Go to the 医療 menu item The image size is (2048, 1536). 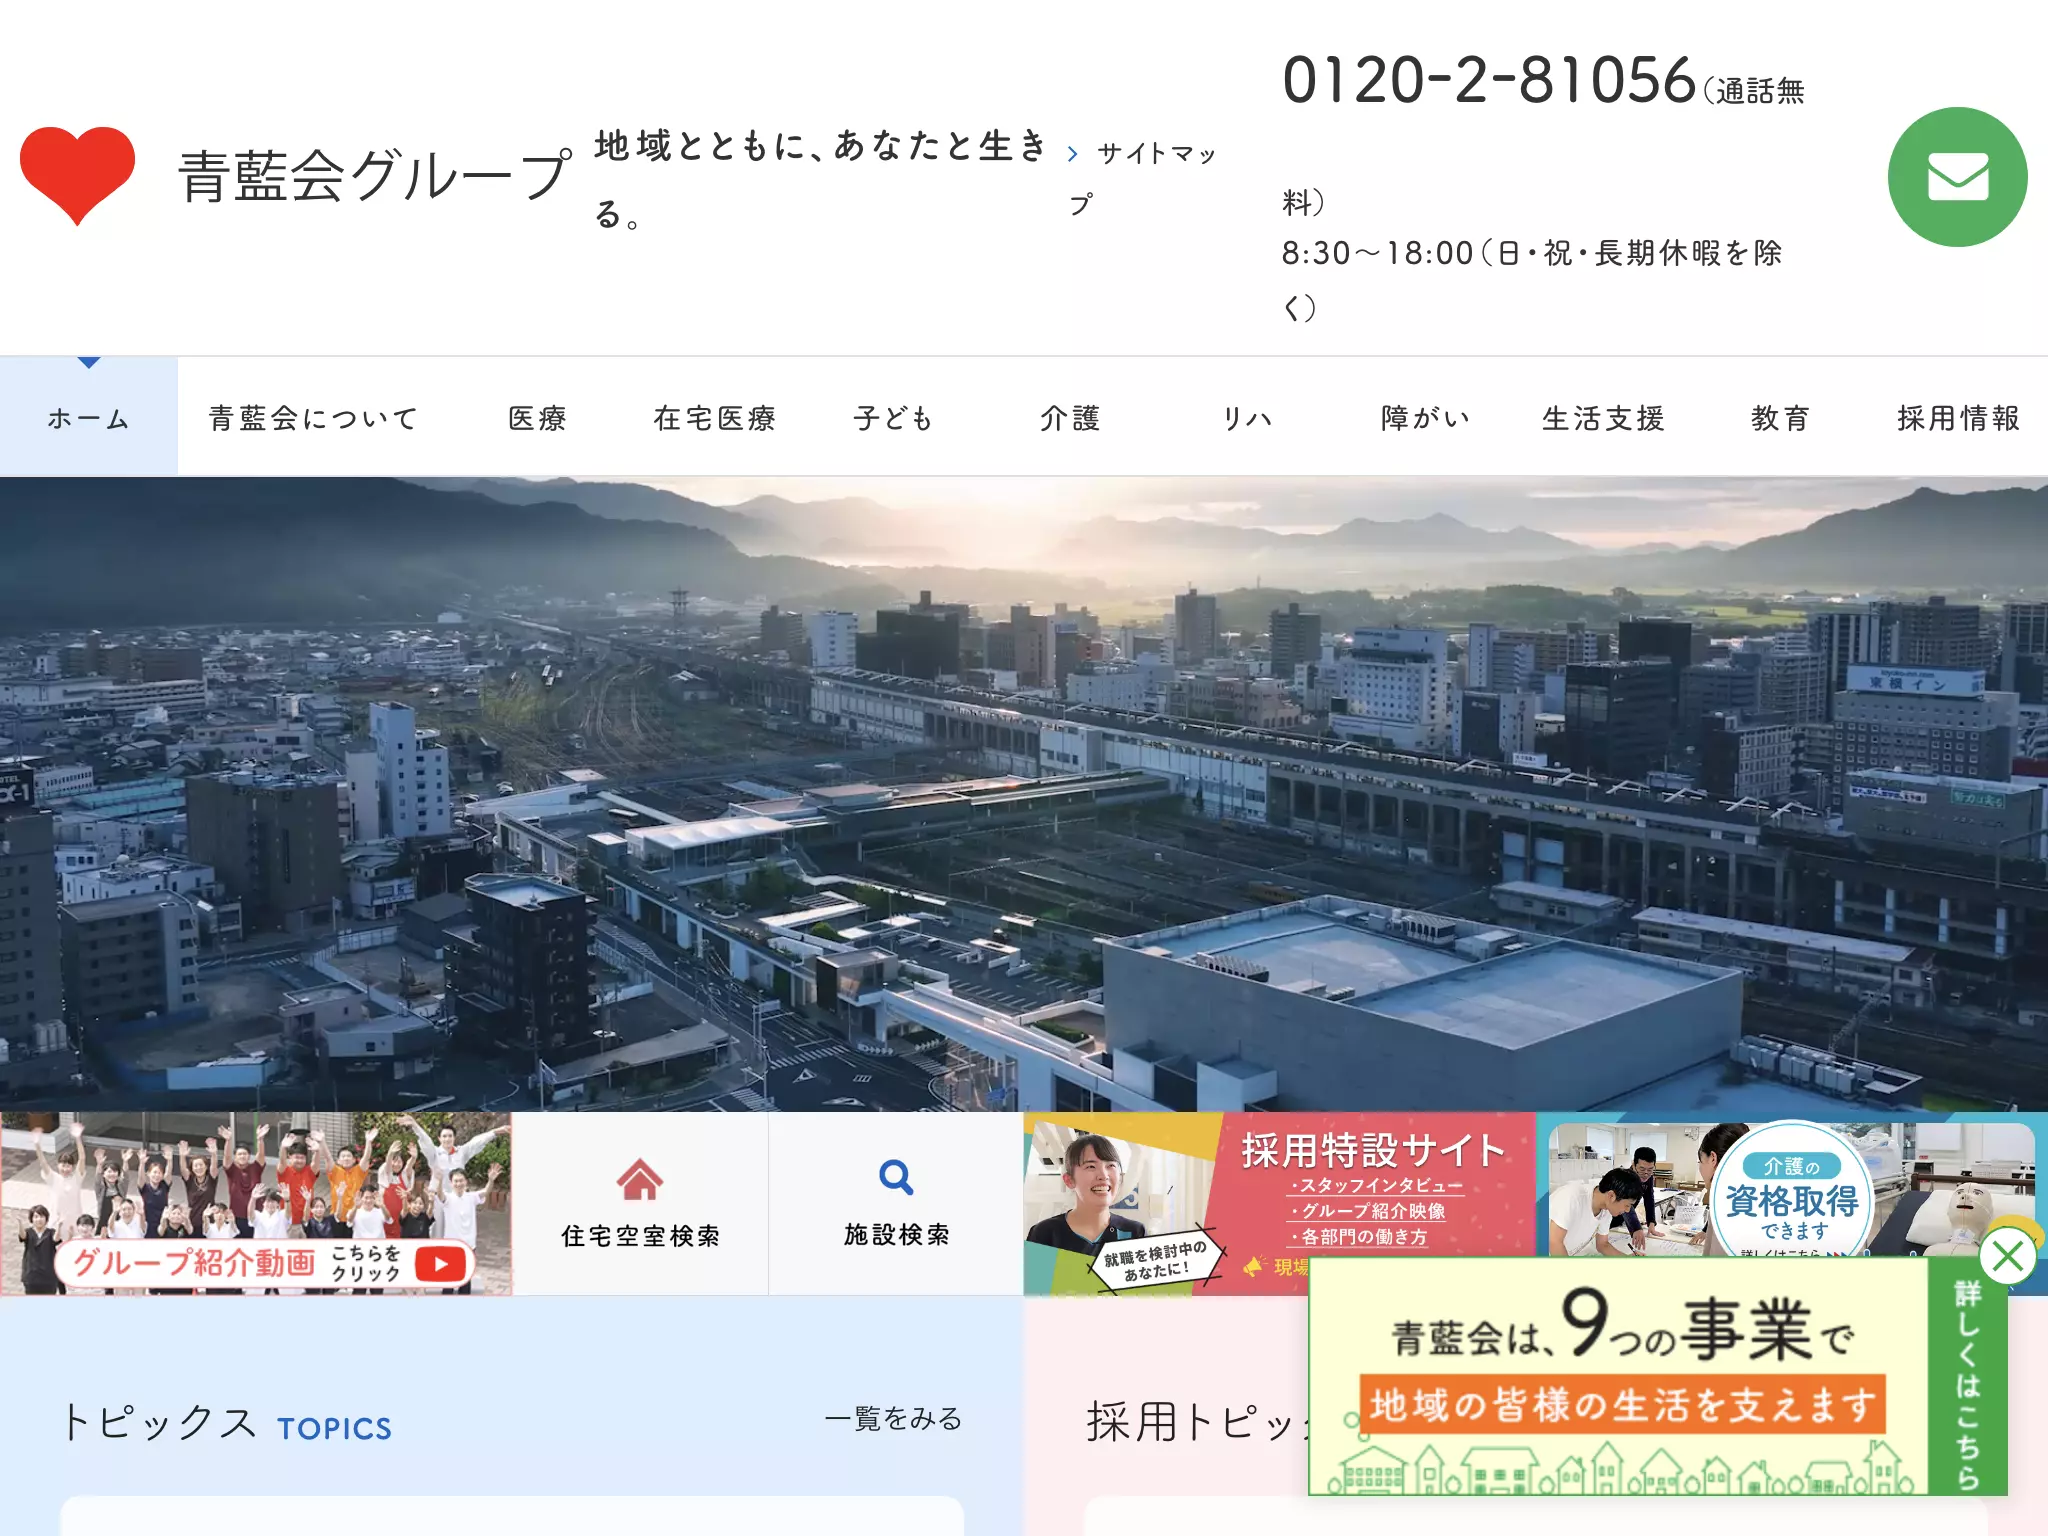(537, 417)
